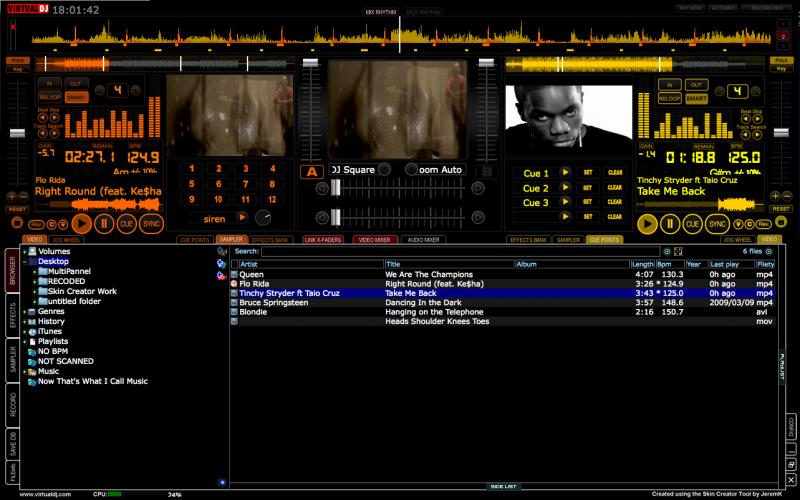The image size is (800, 500).
Task: Click pitch minus button on right deck
Action: pyautogui.click(x=787, y=196)
